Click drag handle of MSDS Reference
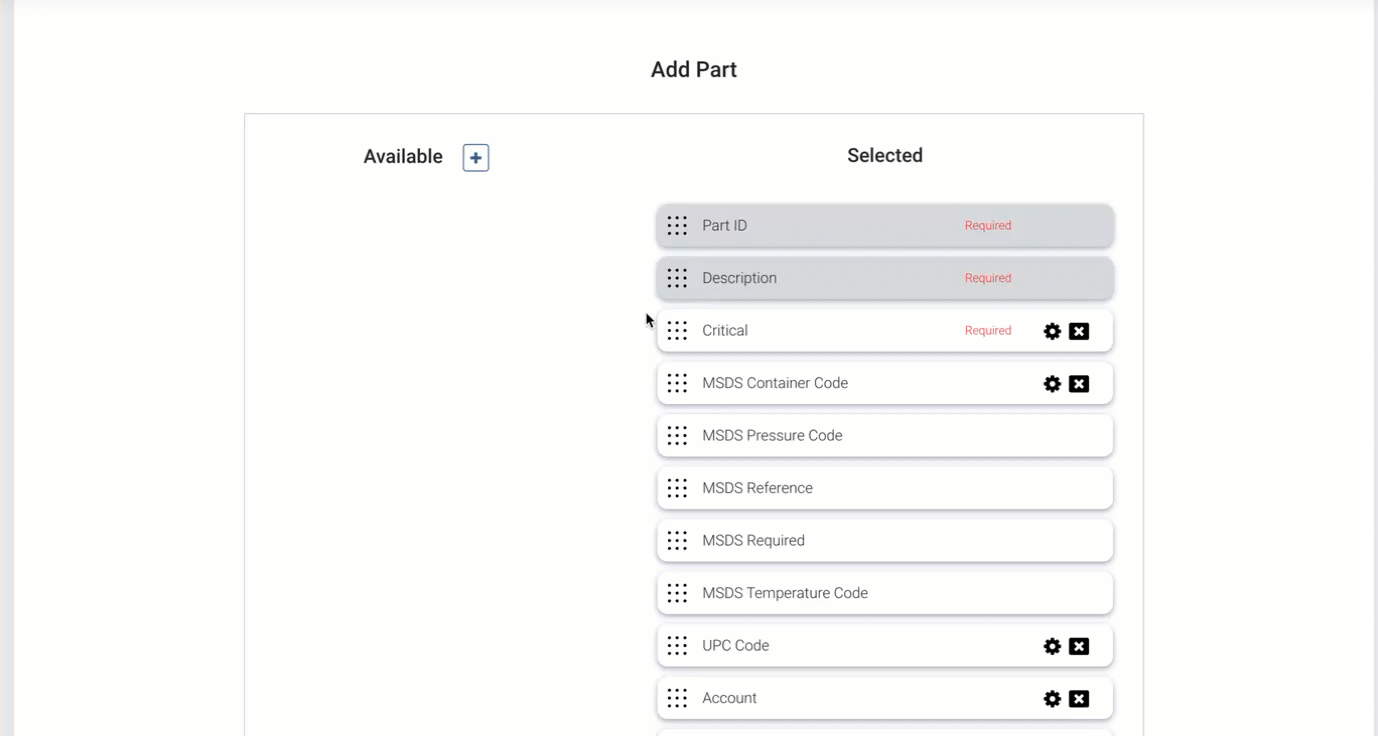Screen dimensions: 1378x736 pyautogui.click(x=677, y=488)
